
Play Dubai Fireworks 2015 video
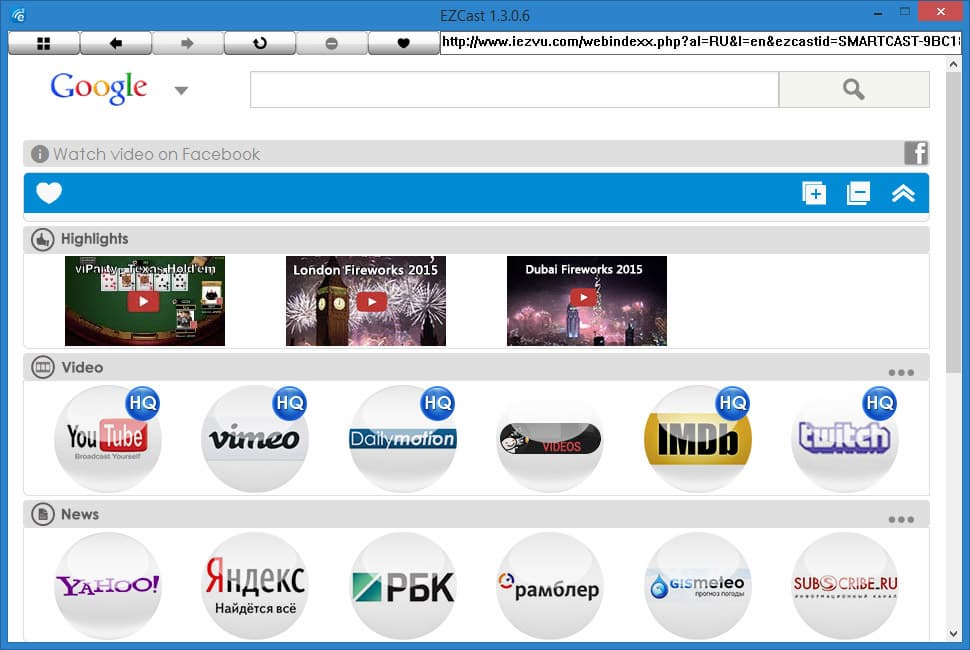[x=586, y=301]
